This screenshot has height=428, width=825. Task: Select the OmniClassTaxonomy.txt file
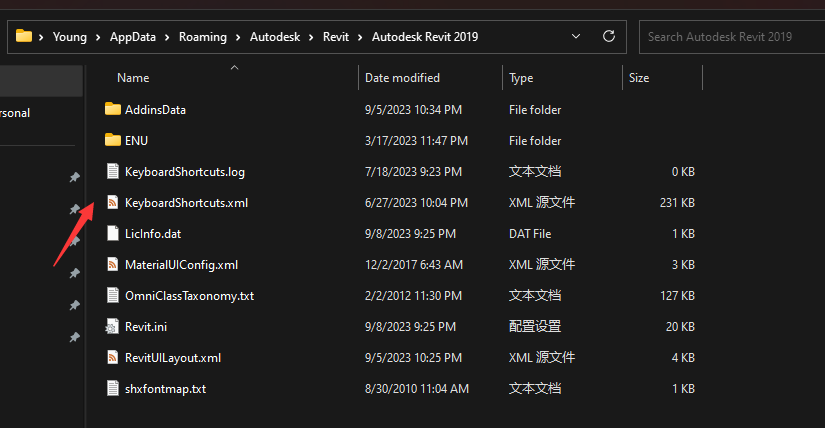coord(189,295)
